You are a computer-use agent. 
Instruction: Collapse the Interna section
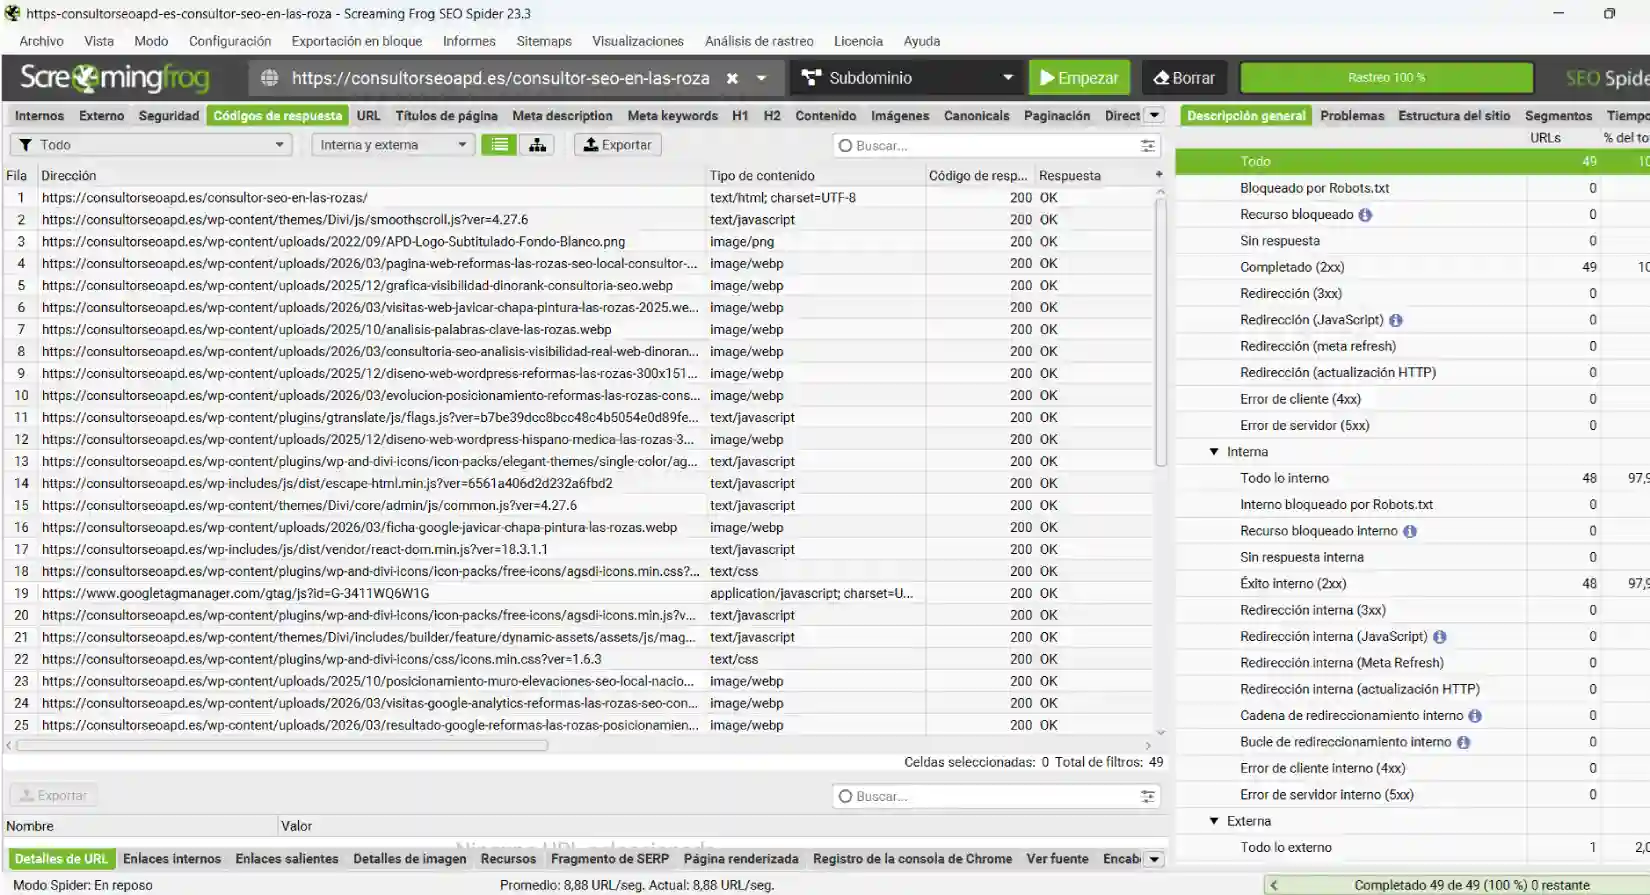click(x=1214, y=452)
